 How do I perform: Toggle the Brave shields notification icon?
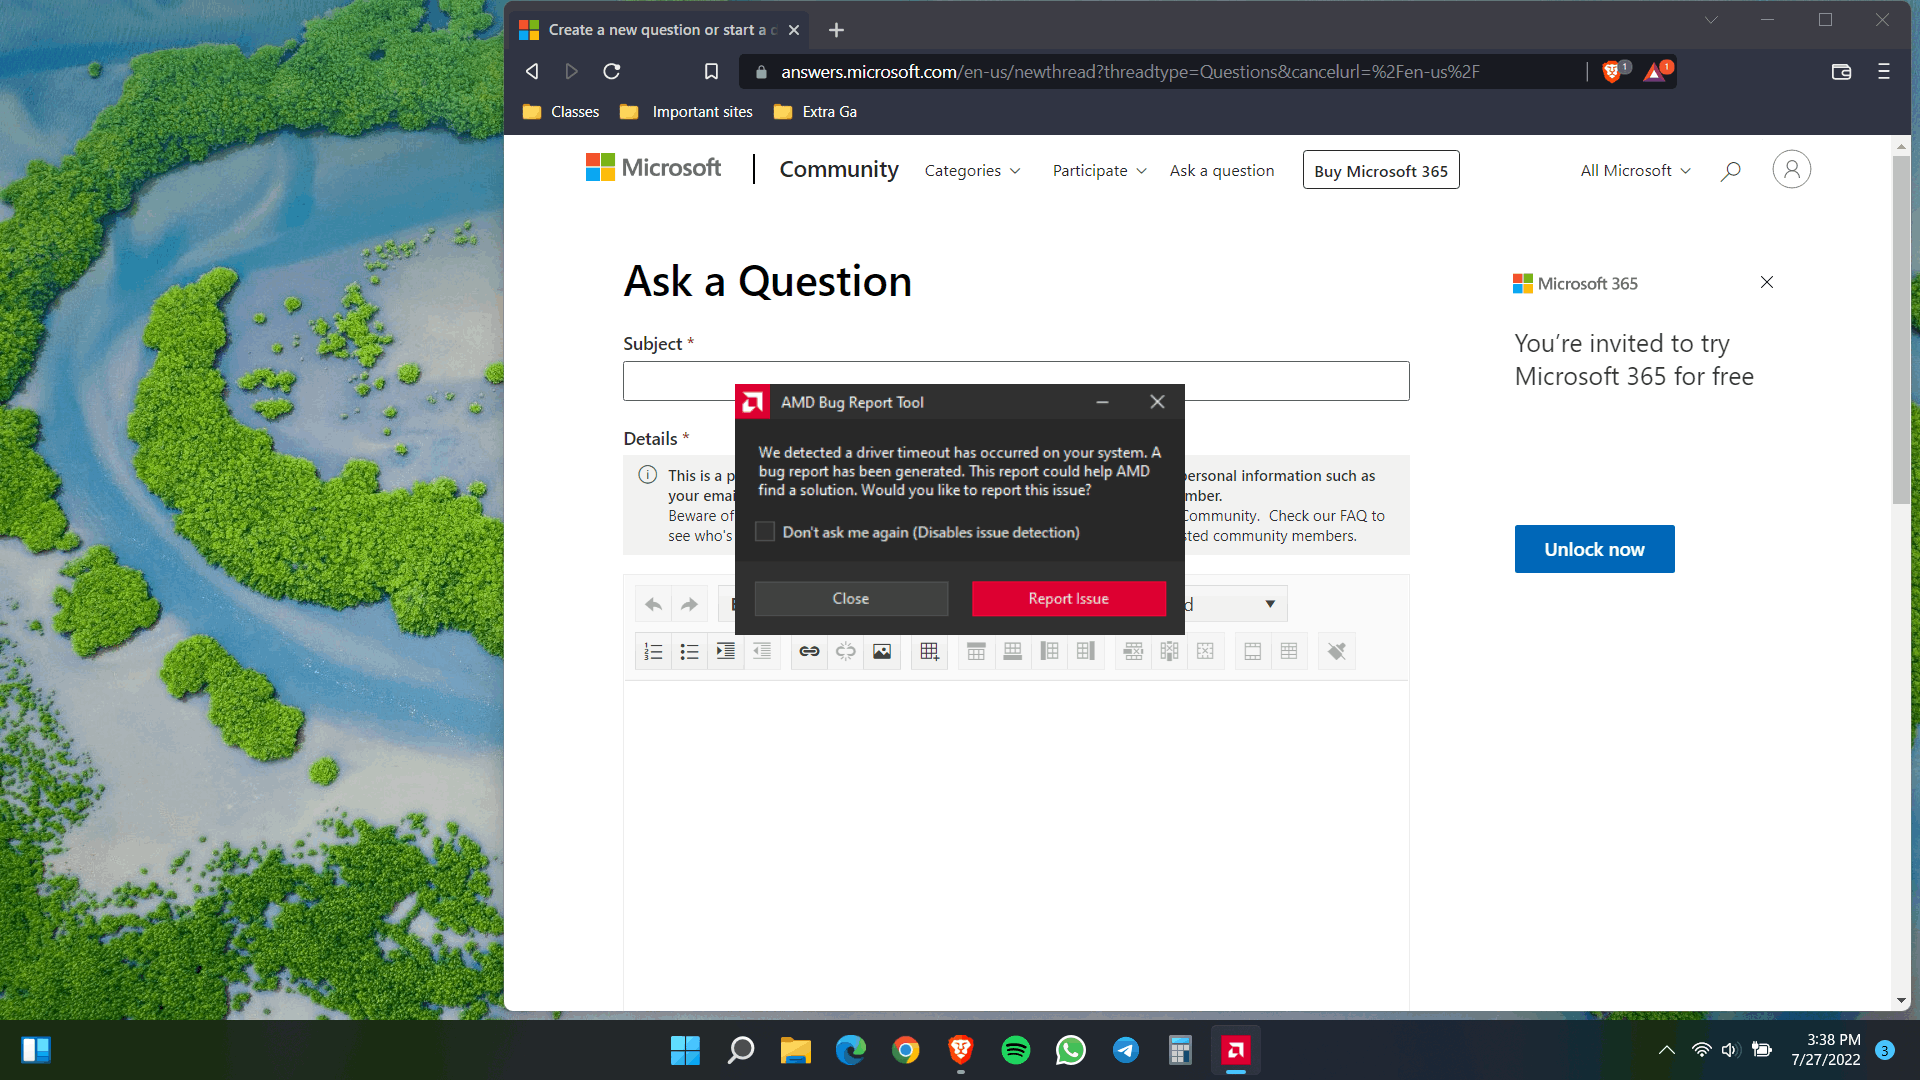click(x=1615, y=71)
